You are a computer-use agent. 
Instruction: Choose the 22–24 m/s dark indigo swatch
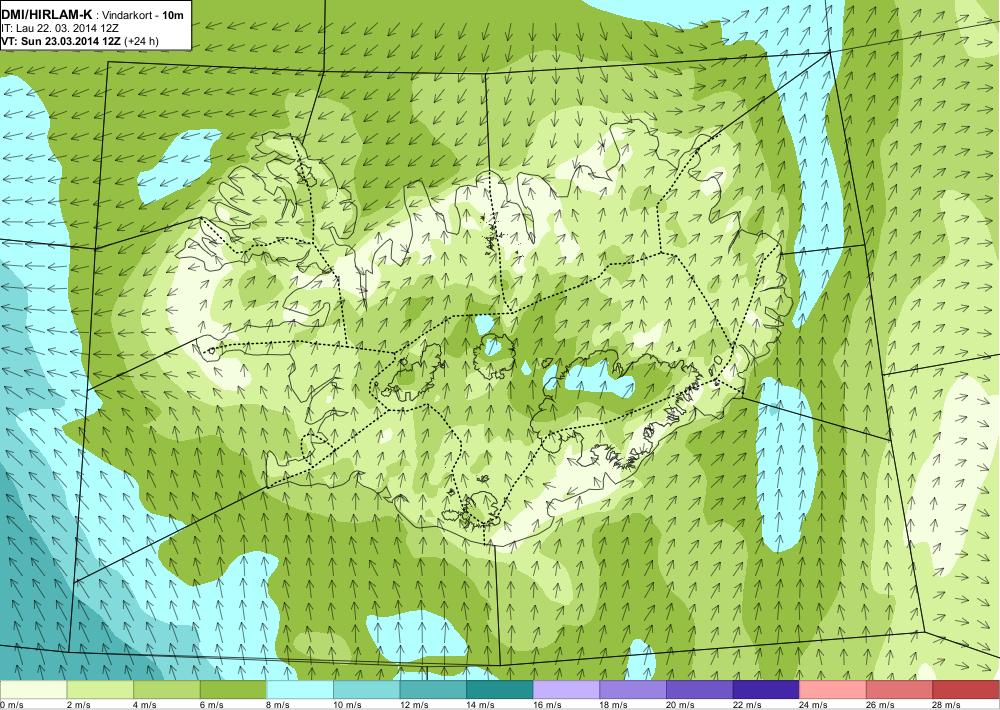point(766,690)
